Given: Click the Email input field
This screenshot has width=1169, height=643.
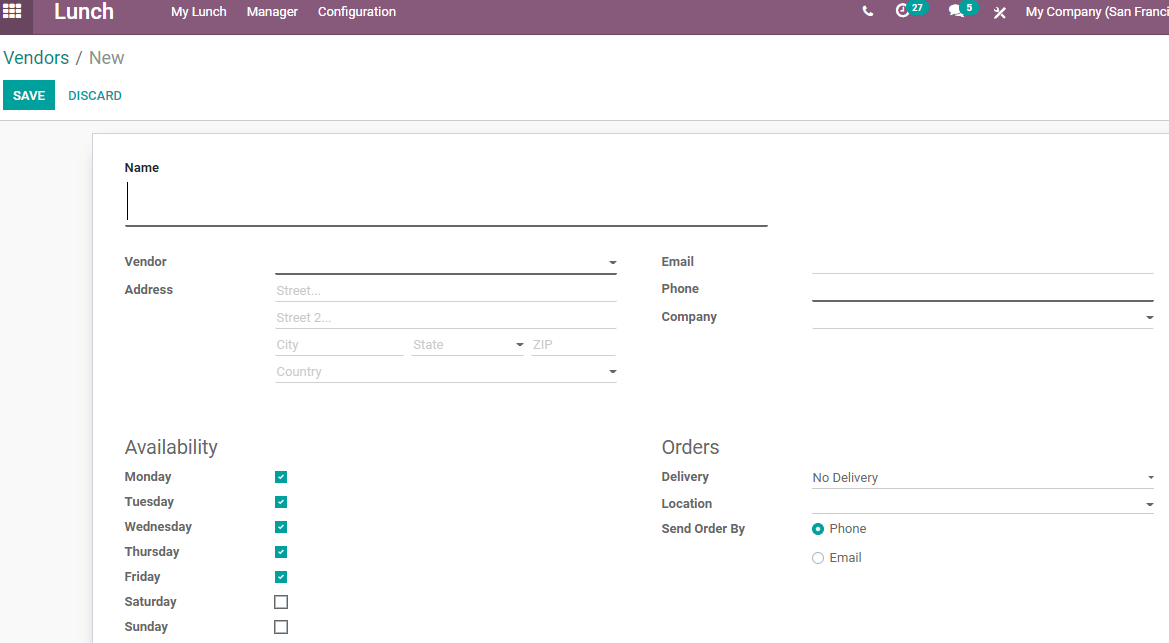Looking at the screenshot, I should 983,262.
